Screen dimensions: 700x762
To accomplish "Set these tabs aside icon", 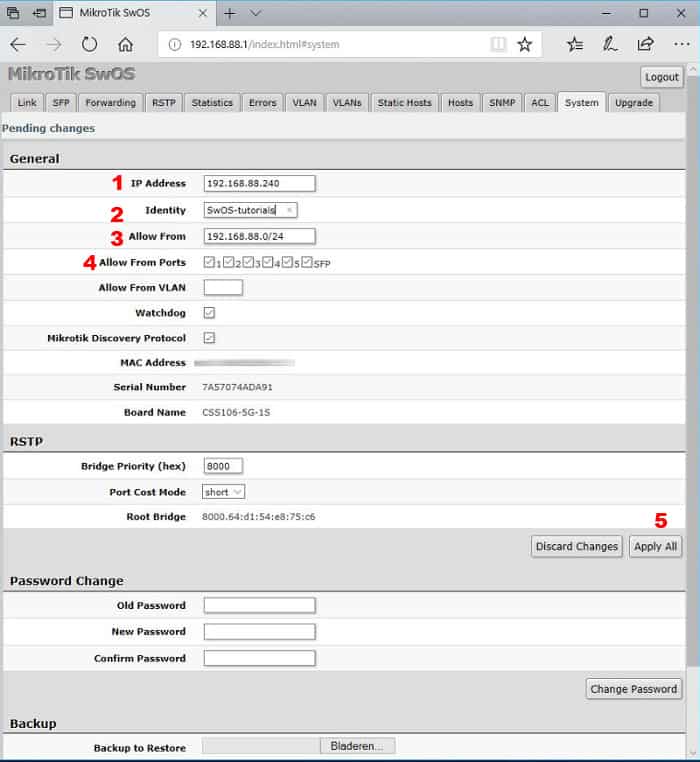I will 39,13.
